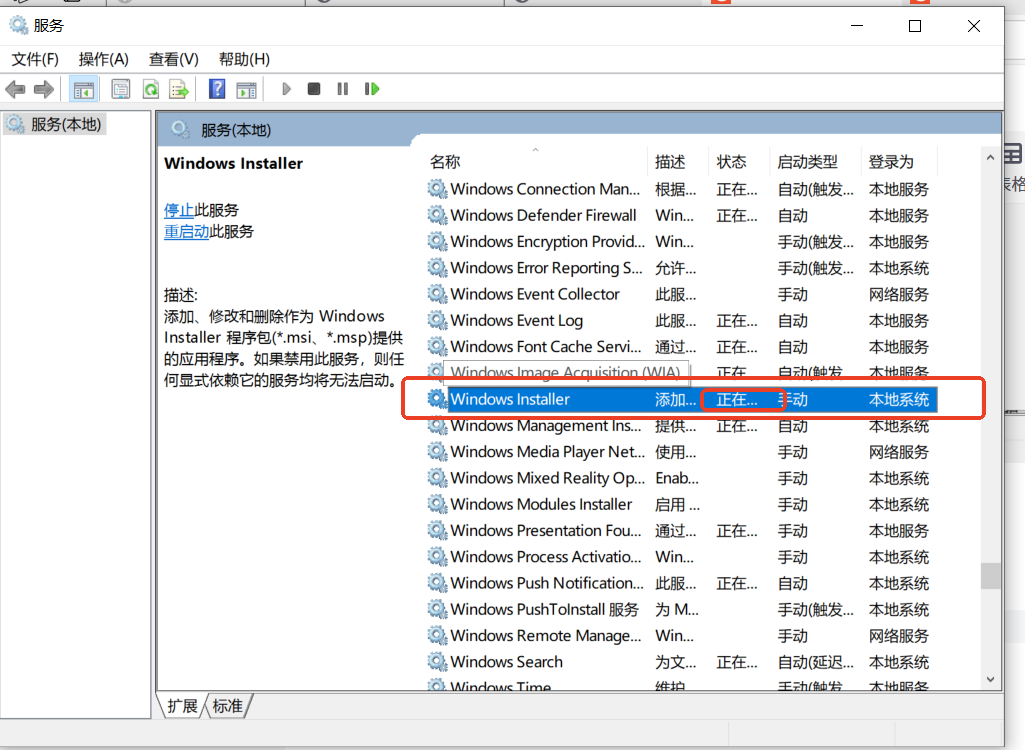Viewport: 1025px width, 750px height.
Task: Open the 查看(V) menu
Action: 173,60
